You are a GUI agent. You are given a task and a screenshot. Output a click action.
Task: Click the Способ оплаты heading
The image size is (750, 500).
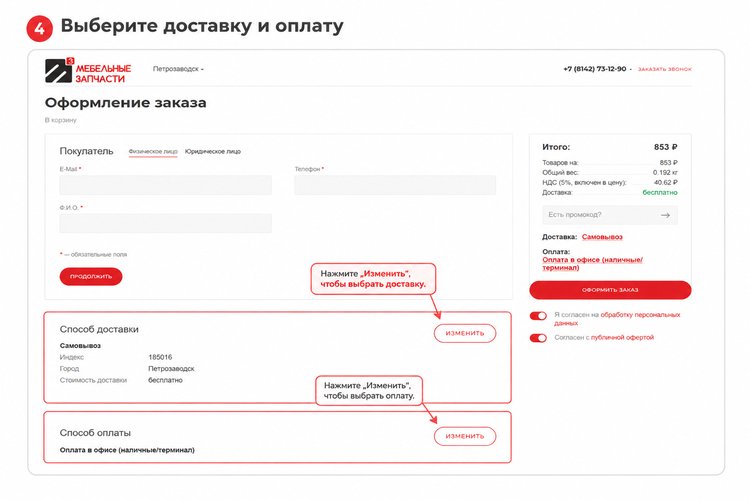pyautogui.click(x=95, y=433)
